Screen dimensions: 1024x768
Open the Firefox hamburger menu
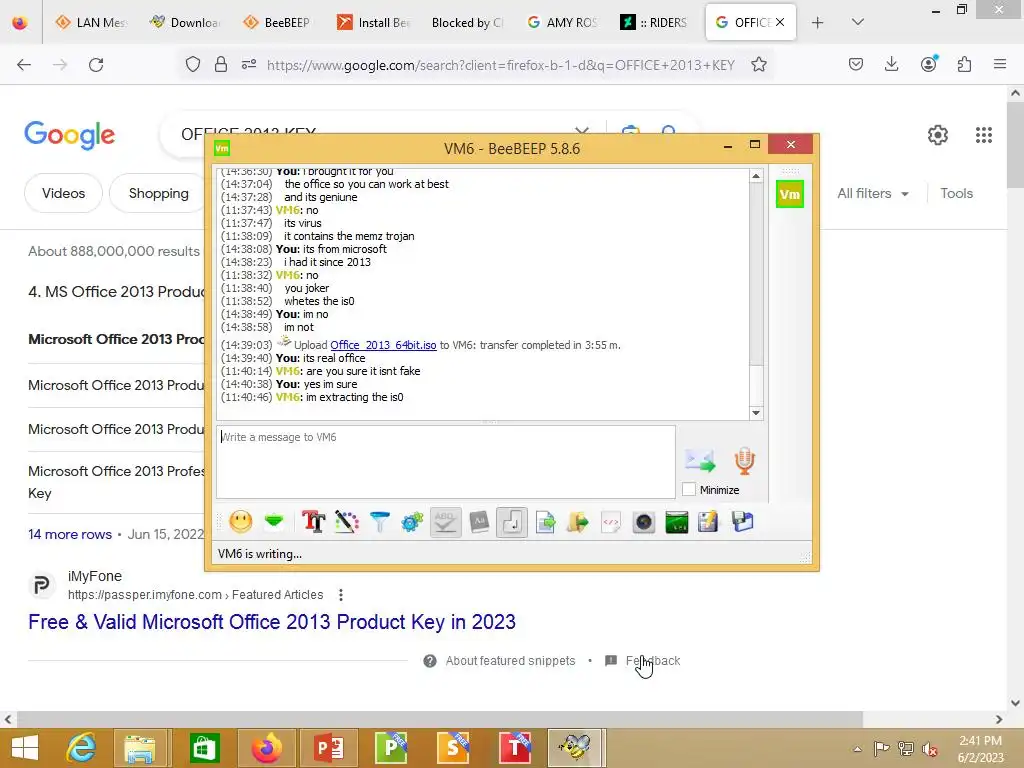1000,64
